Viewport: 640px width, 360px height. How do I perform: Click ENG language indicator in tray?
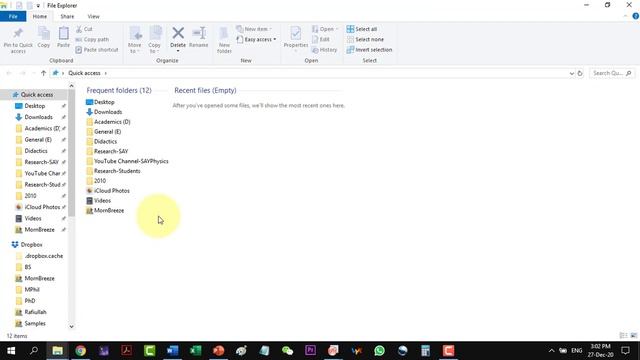click(x=576, y=351)
